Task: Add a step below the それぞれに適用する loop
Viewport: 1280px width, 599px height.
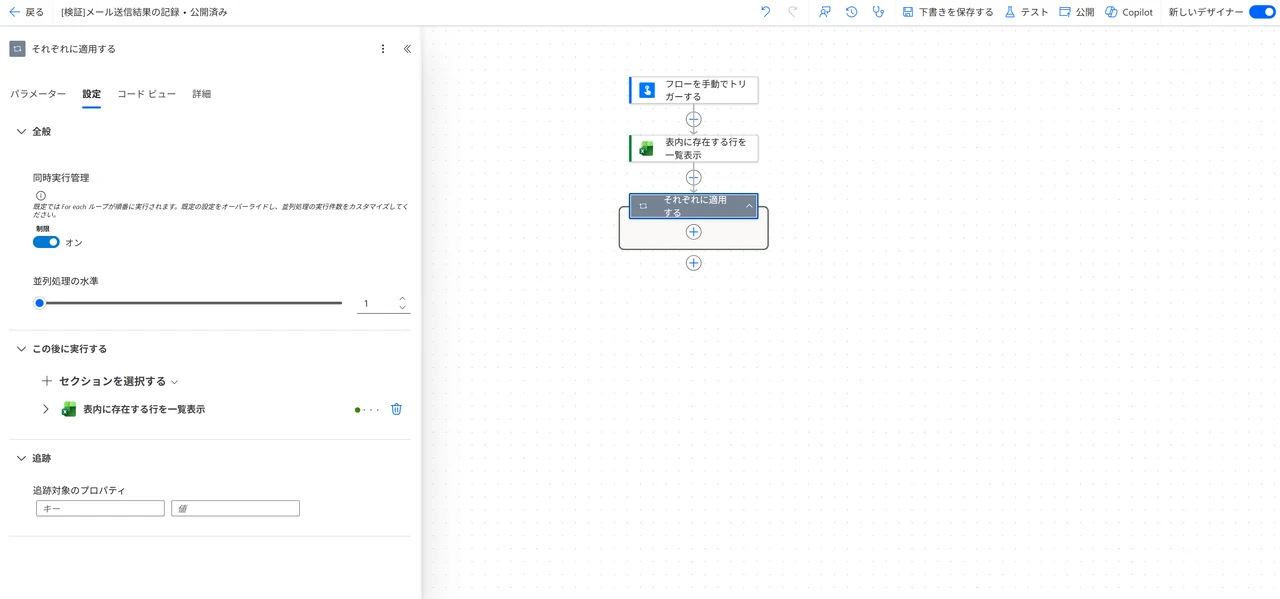Action: coord(694,263)
